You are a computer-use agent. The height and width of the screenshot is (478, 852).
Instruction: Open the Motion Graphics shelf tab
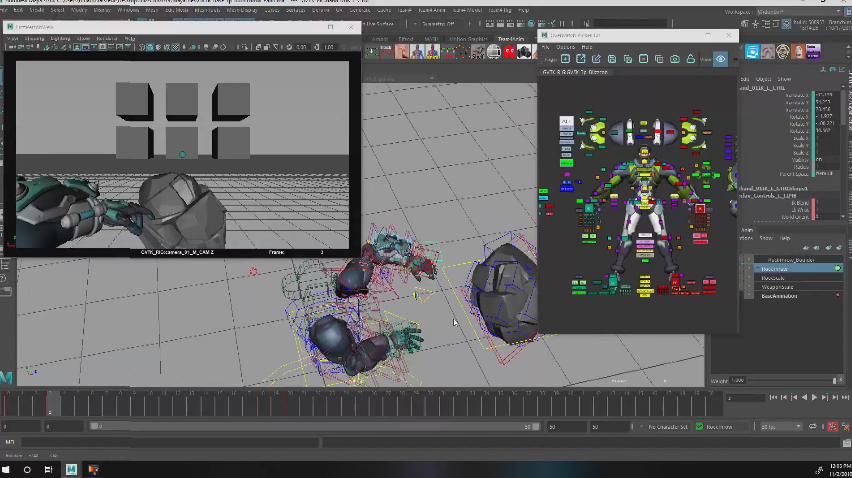(468, 39)
